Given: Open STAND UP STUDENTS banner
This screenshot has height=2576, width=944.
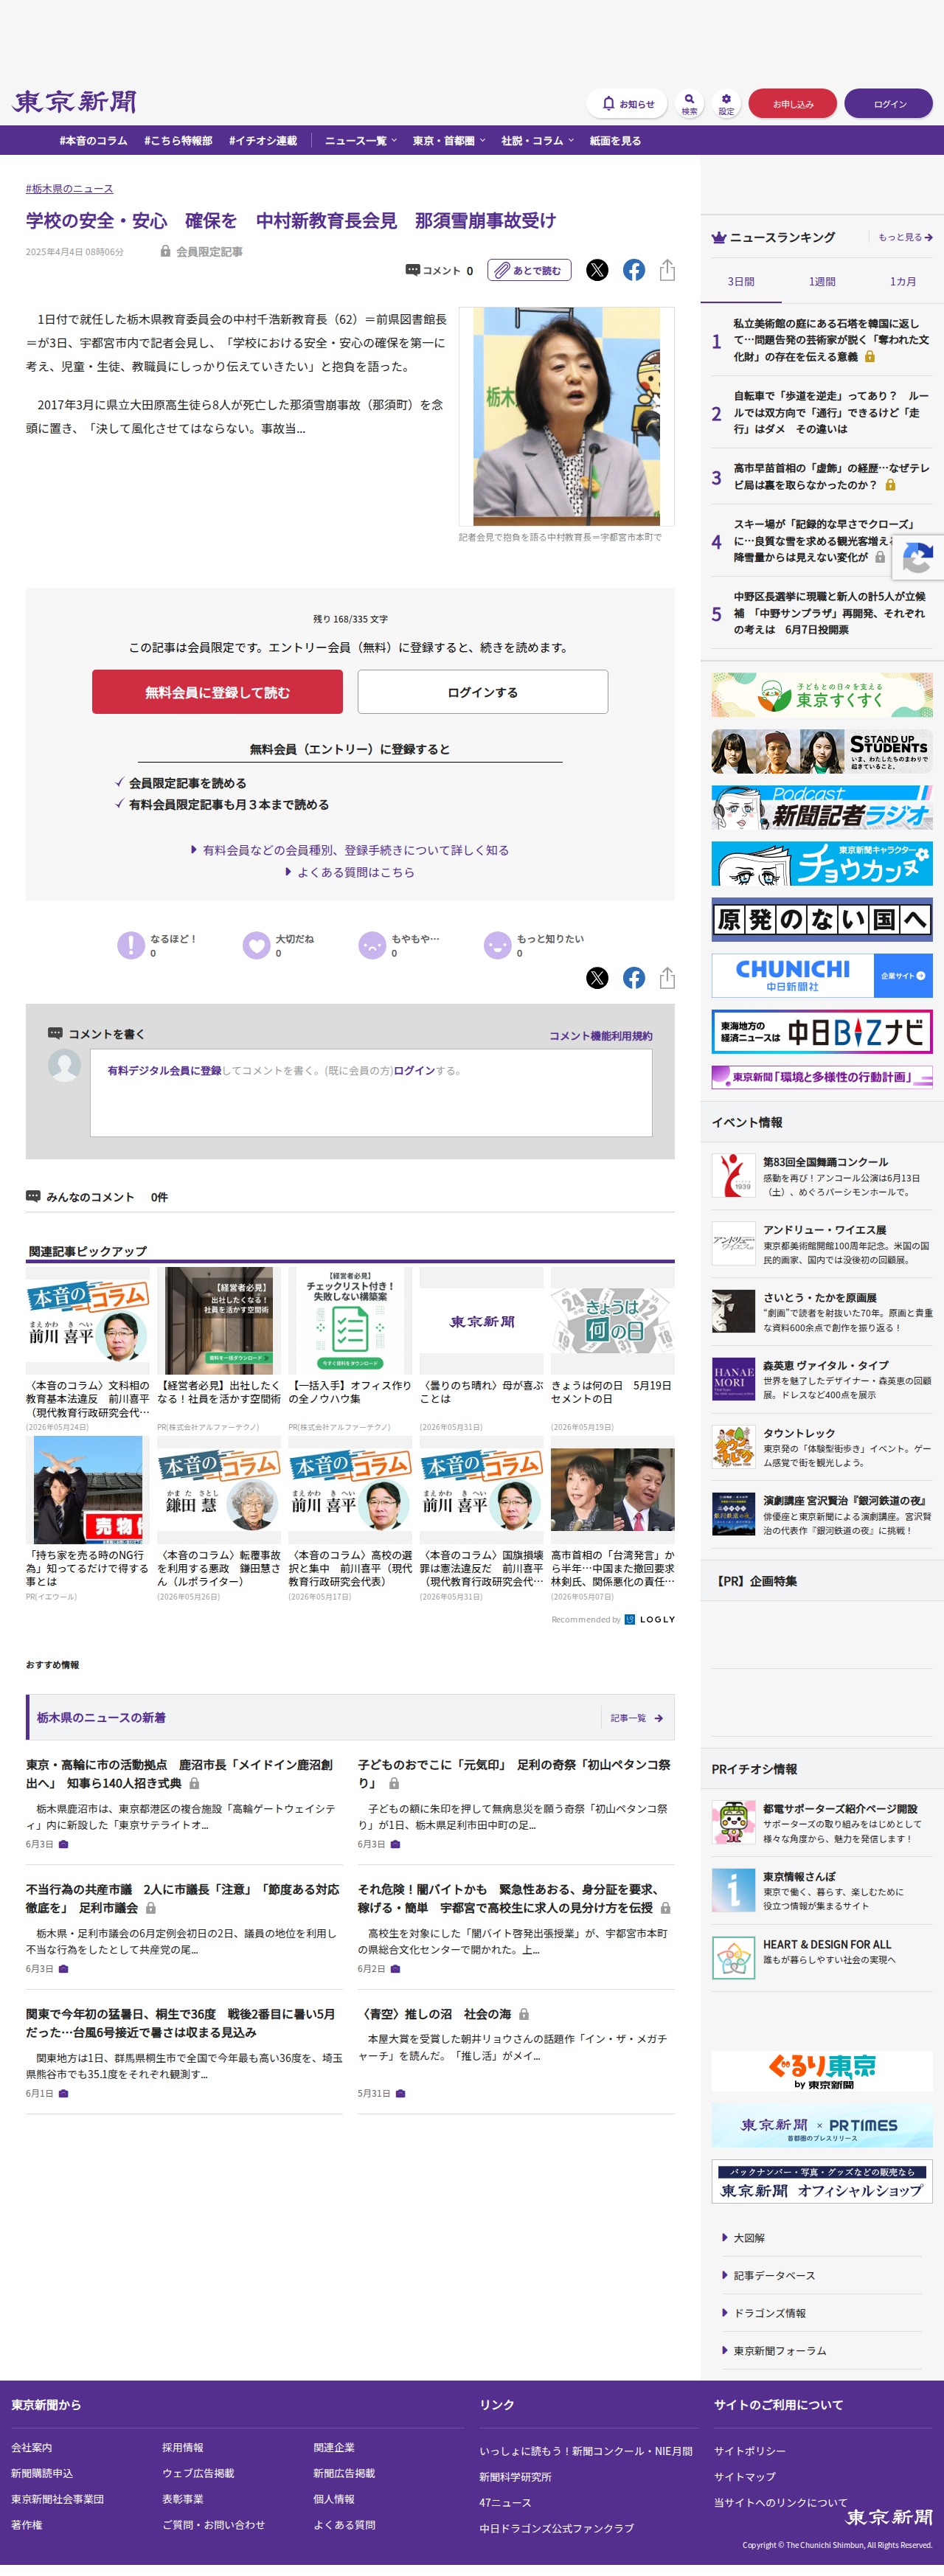Looking at the screenshot, I should tap(822, 752).
